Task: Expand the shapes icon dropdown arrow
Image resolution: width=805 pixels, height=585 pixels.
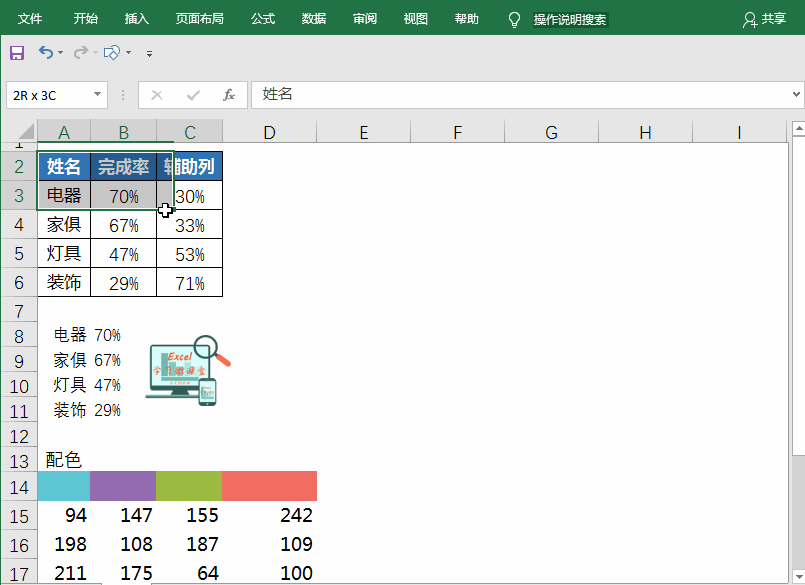Action: tap(128, 52)
